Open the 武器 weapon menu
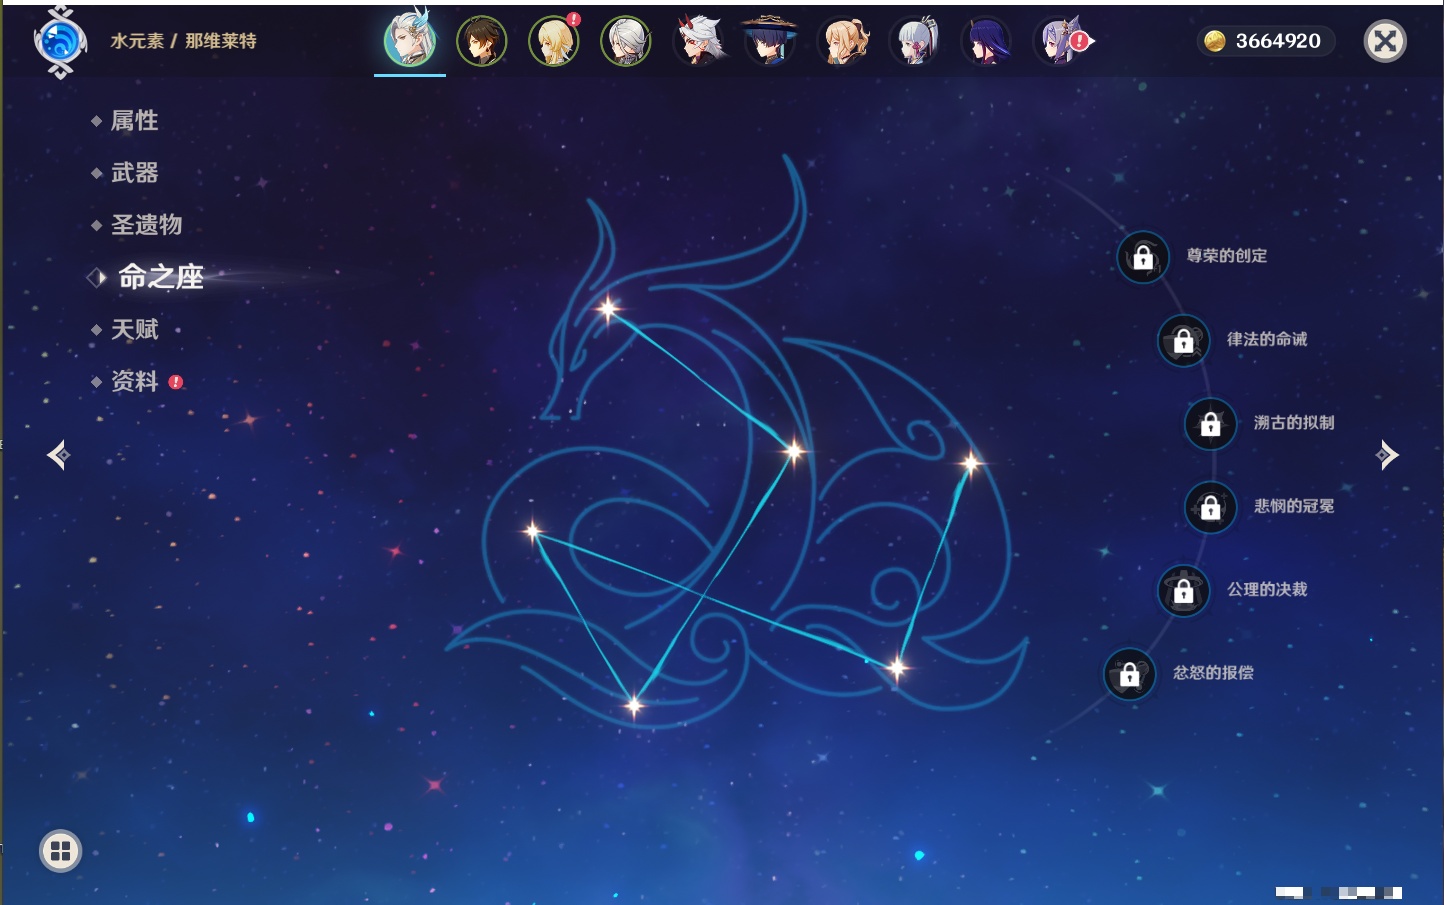This screenshot has width=1444, height=905. tap(134, 173)
